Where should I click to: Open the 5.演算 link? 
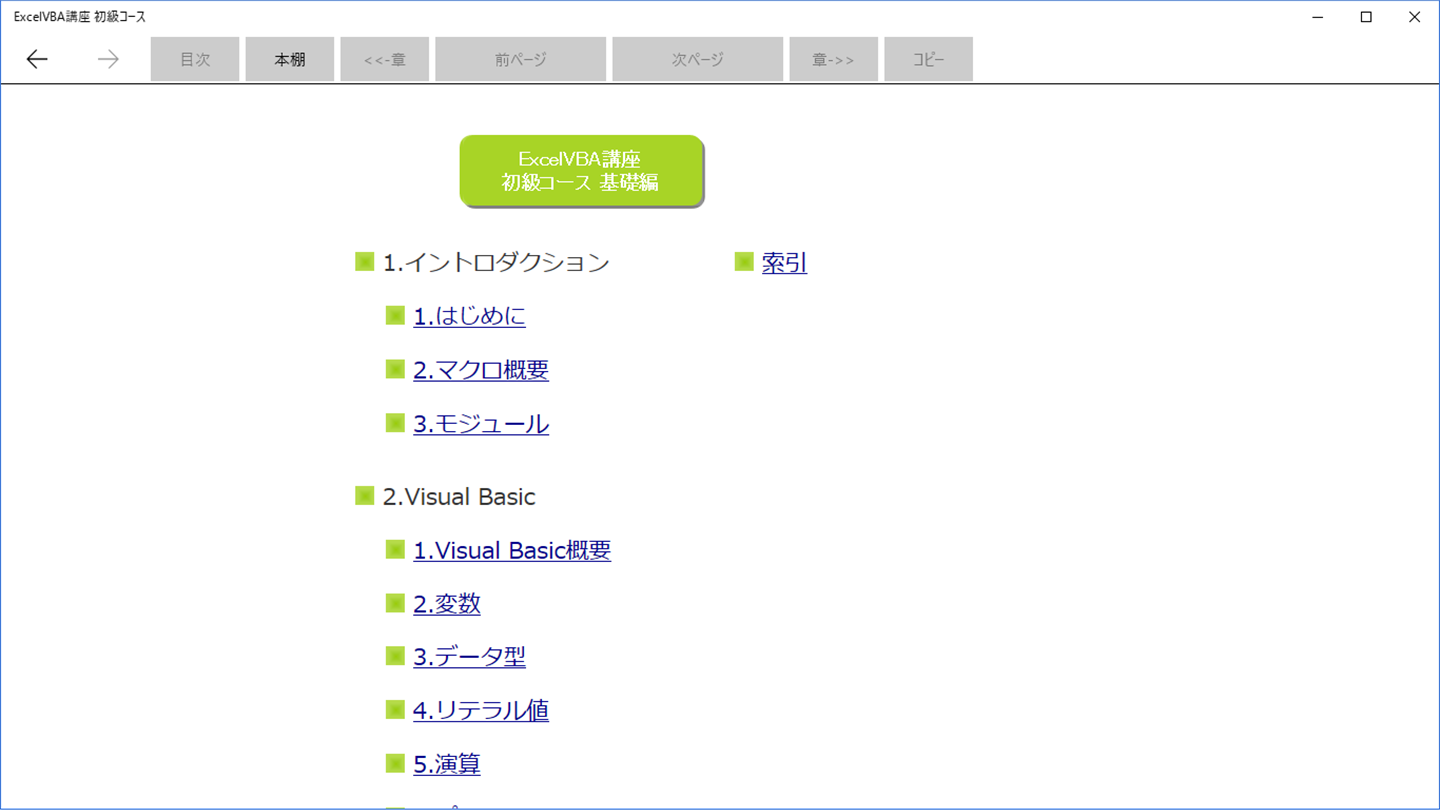447,764
